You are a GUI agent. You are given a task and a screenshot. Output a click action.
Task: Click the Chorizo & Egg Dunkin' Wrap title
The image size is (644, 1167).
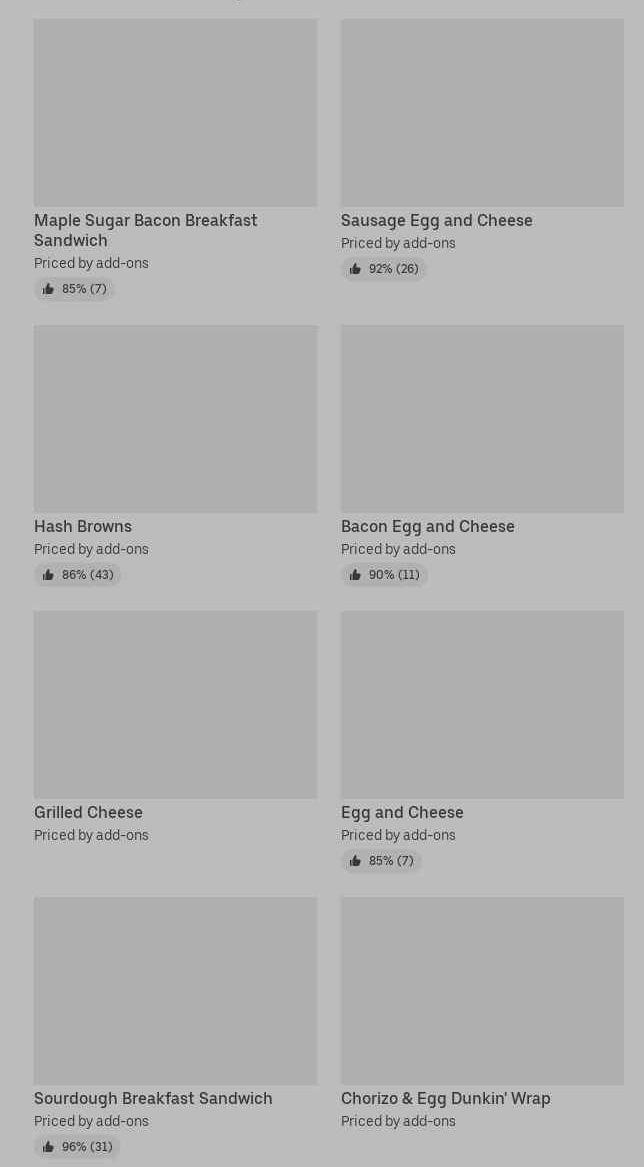pos(445,1098)
